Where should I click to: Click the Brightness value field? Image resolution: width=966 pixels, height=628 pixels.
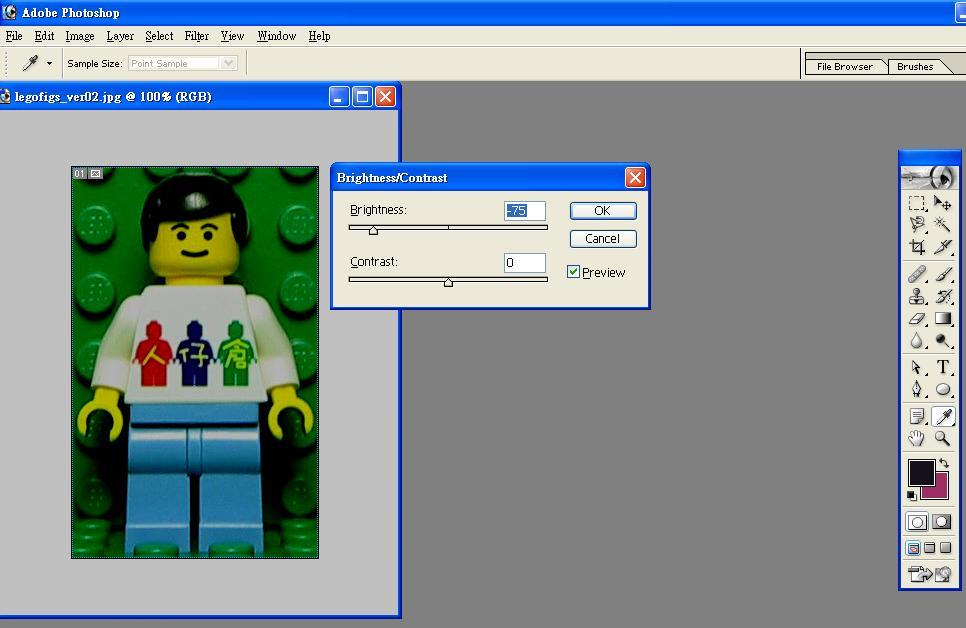point(525,211)
